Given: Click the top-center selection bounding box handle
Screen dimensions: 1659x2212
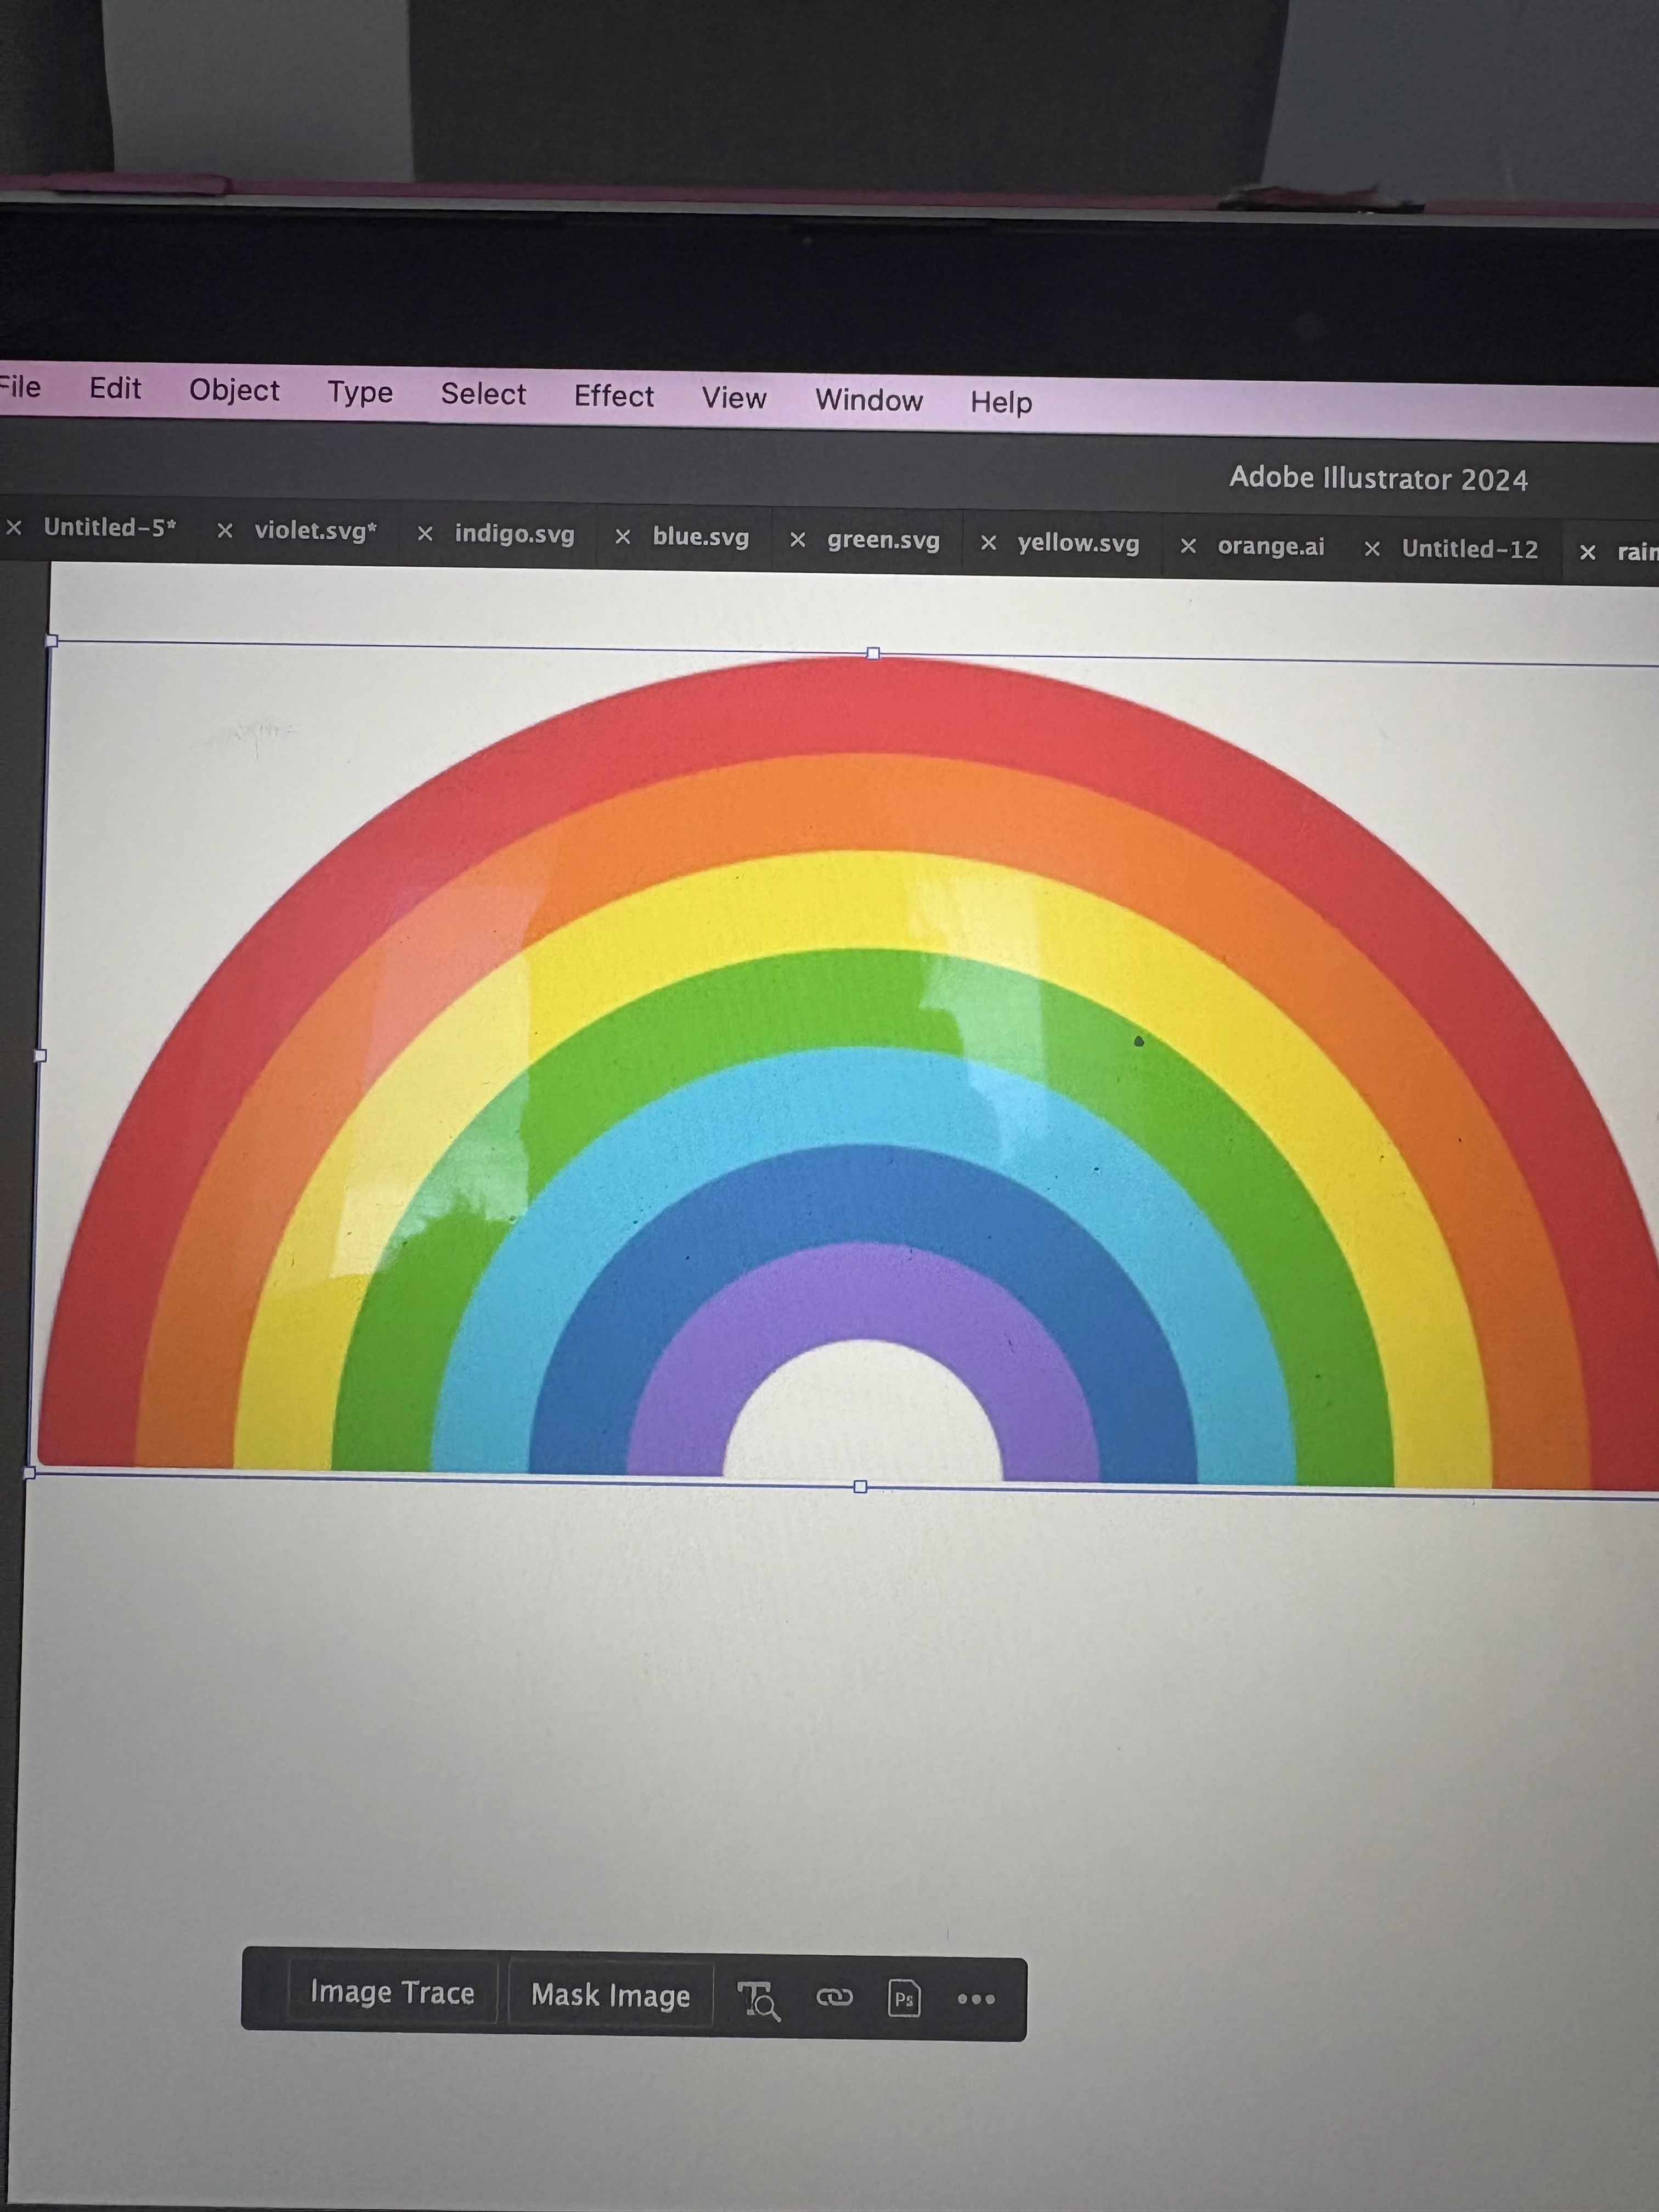Looking at the screenshot, I should click(873, 653).
